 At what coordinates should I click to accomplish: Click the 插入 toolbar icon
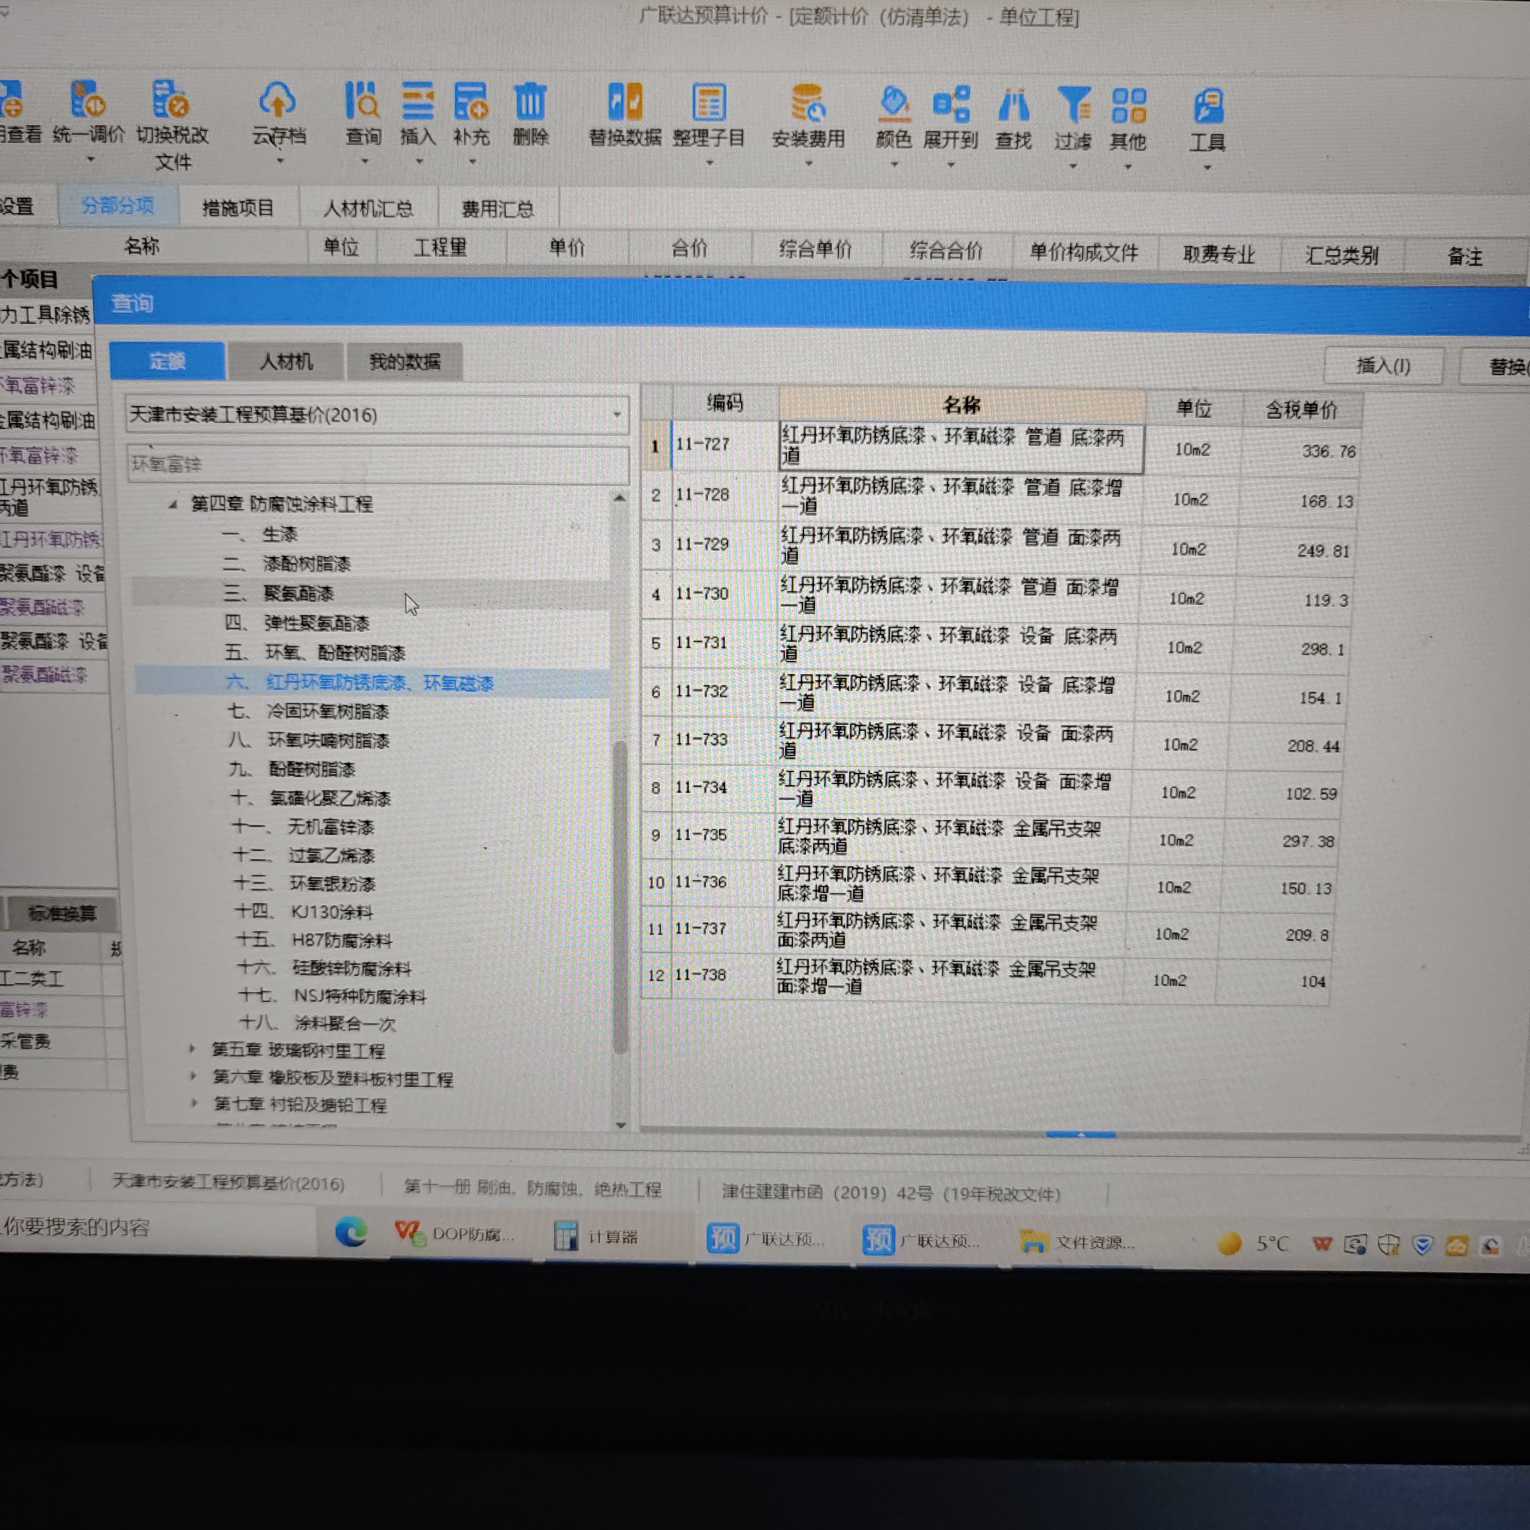(x=418, y=101)
